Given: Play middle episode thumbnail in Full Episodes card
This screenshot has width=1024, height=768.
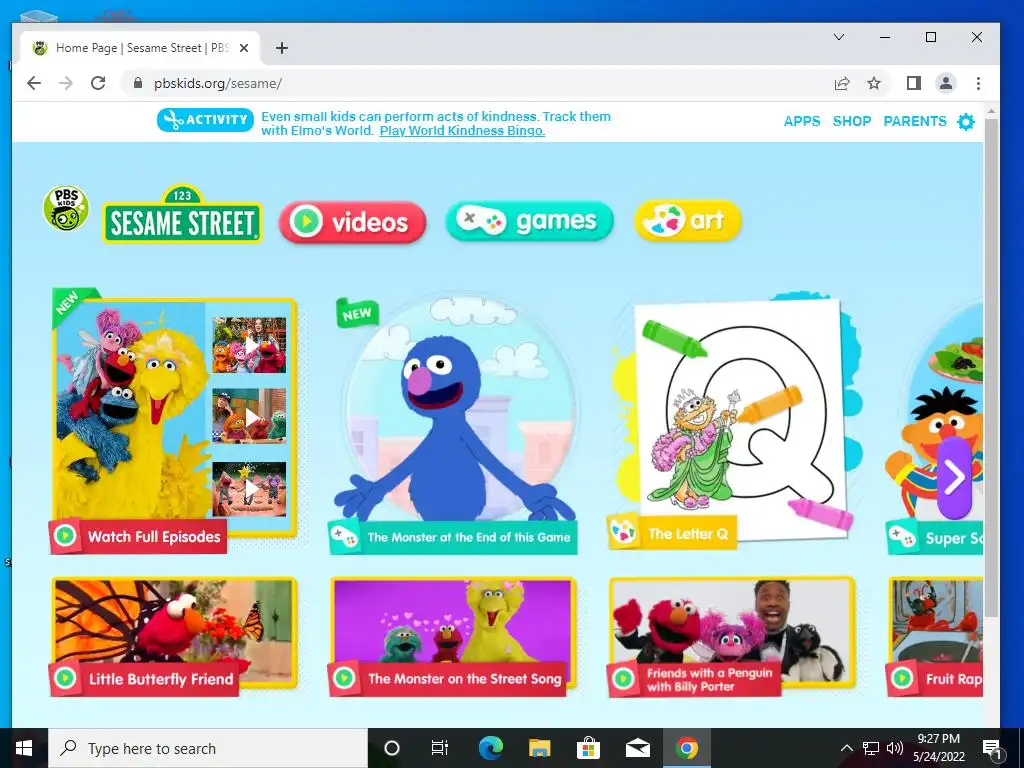Looking at the screenshot, I should coord(249,417).
